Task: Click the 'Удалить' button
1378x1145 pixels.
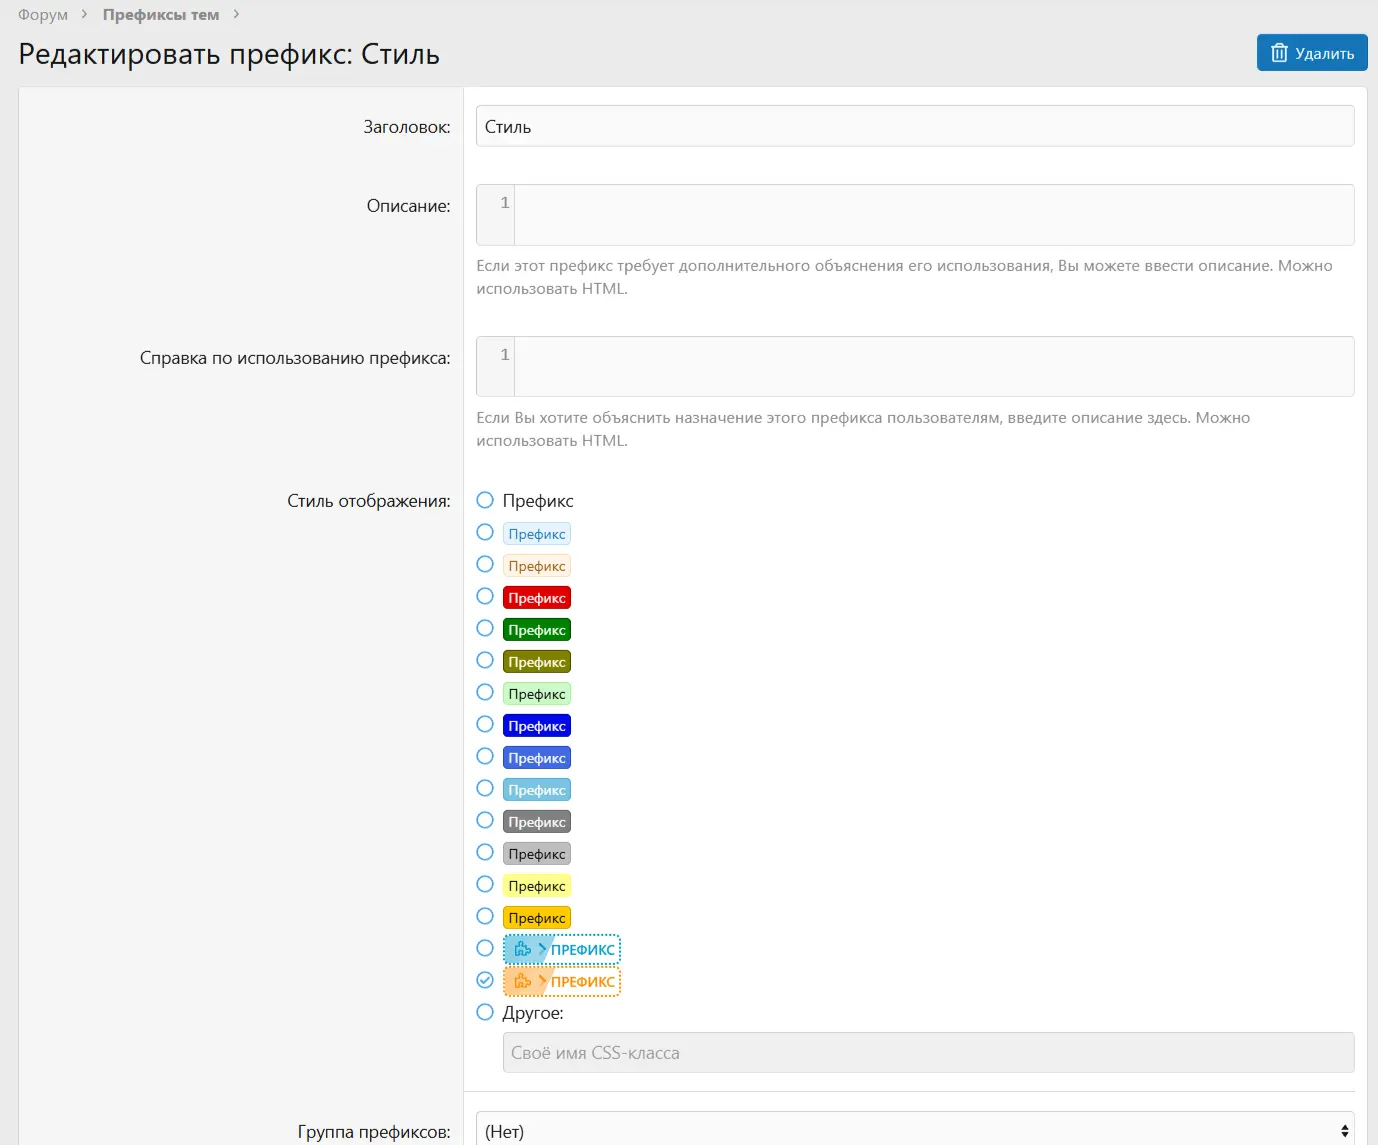Action: (1311, 53)
